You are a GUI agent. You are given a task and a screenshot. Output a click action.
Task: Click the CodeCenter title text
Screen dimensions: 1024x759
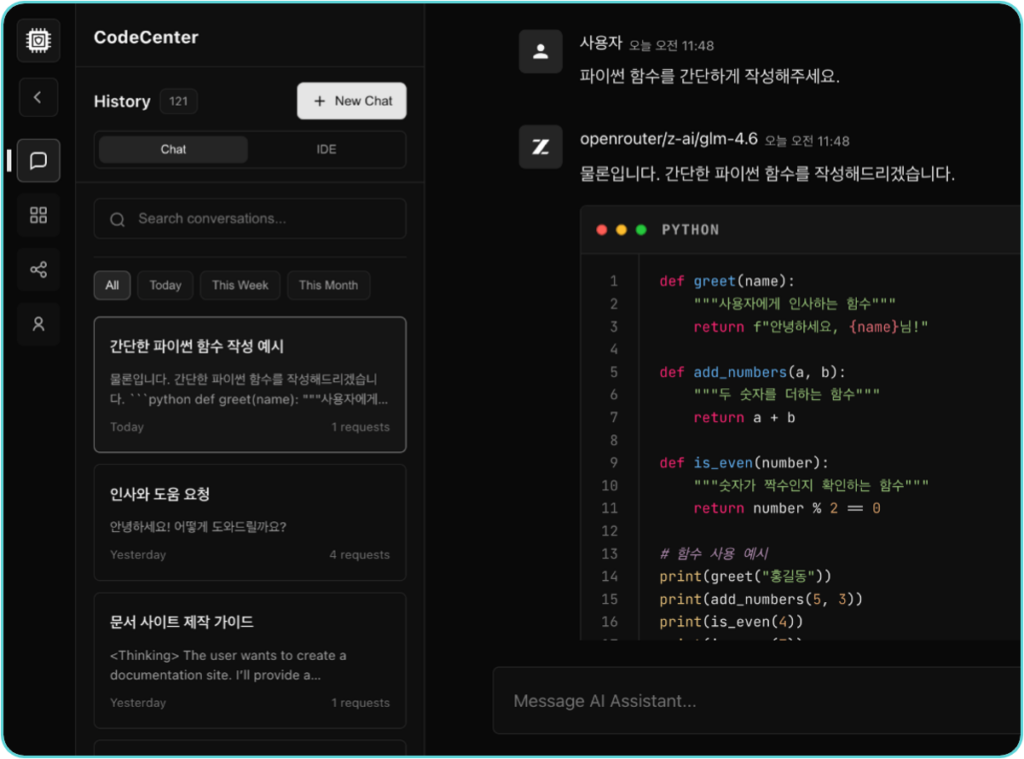click(146, 37)
